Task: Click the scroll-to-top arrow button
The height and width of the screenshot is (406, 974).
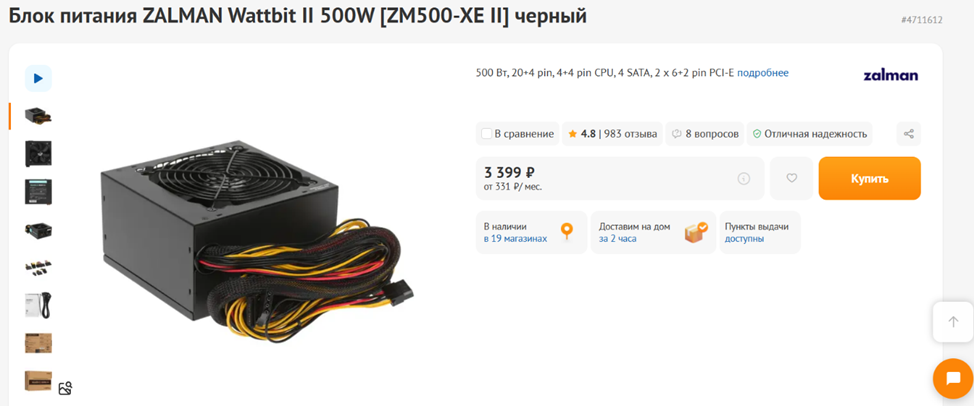Action: (953, 322)
